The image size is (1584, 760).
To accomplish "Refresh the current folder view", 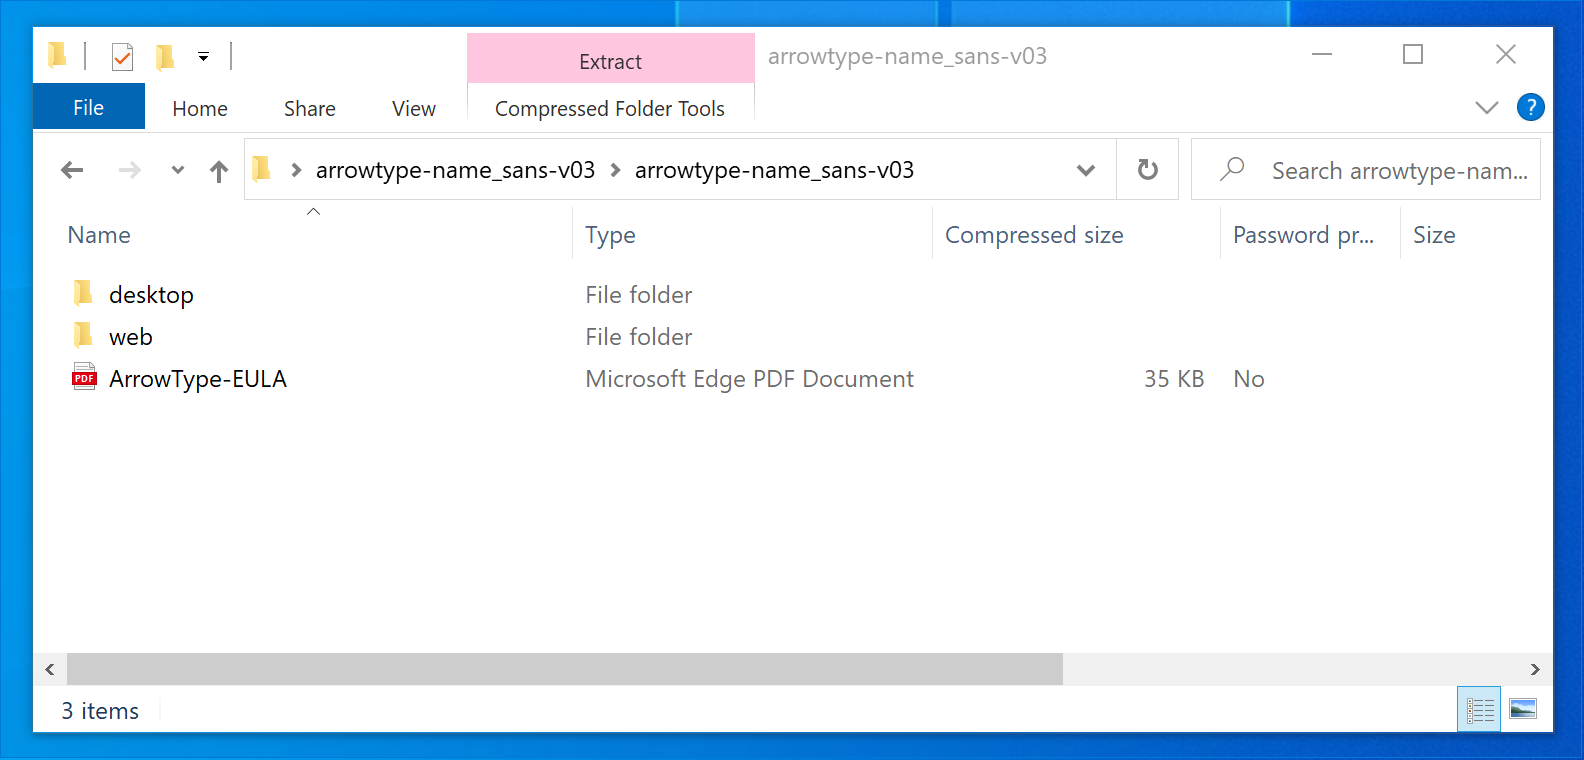I will click(x=1148, y=169).
